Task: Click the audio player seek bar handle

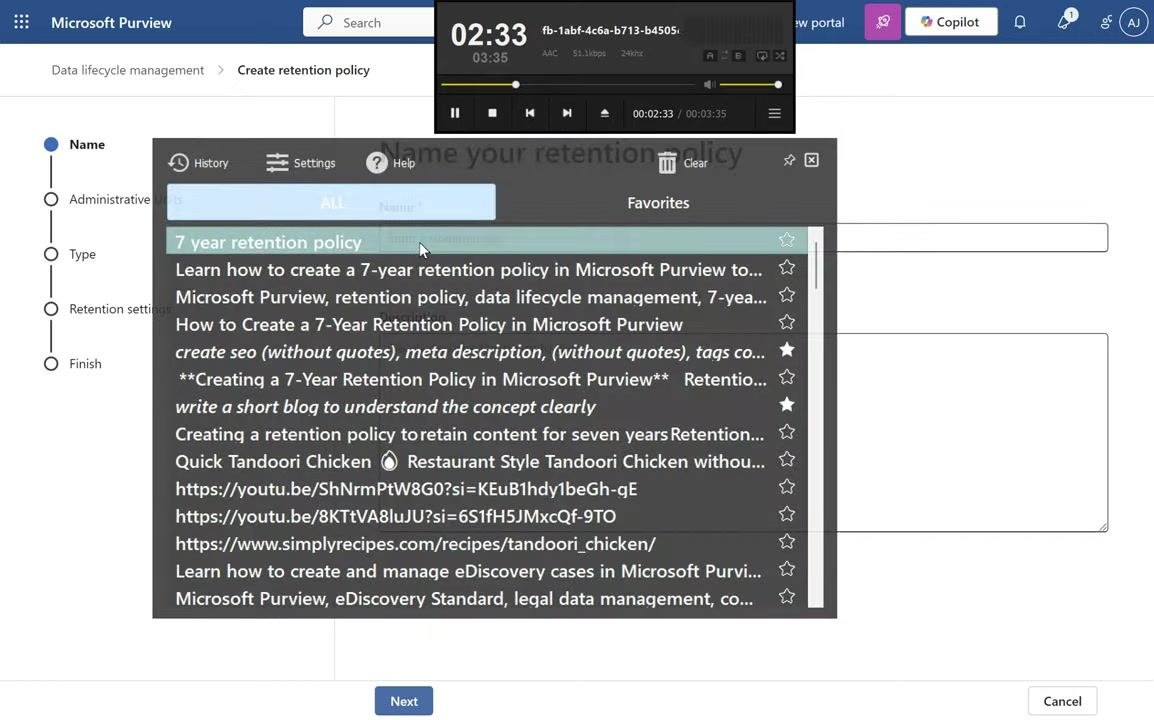Action: point(516,85)
